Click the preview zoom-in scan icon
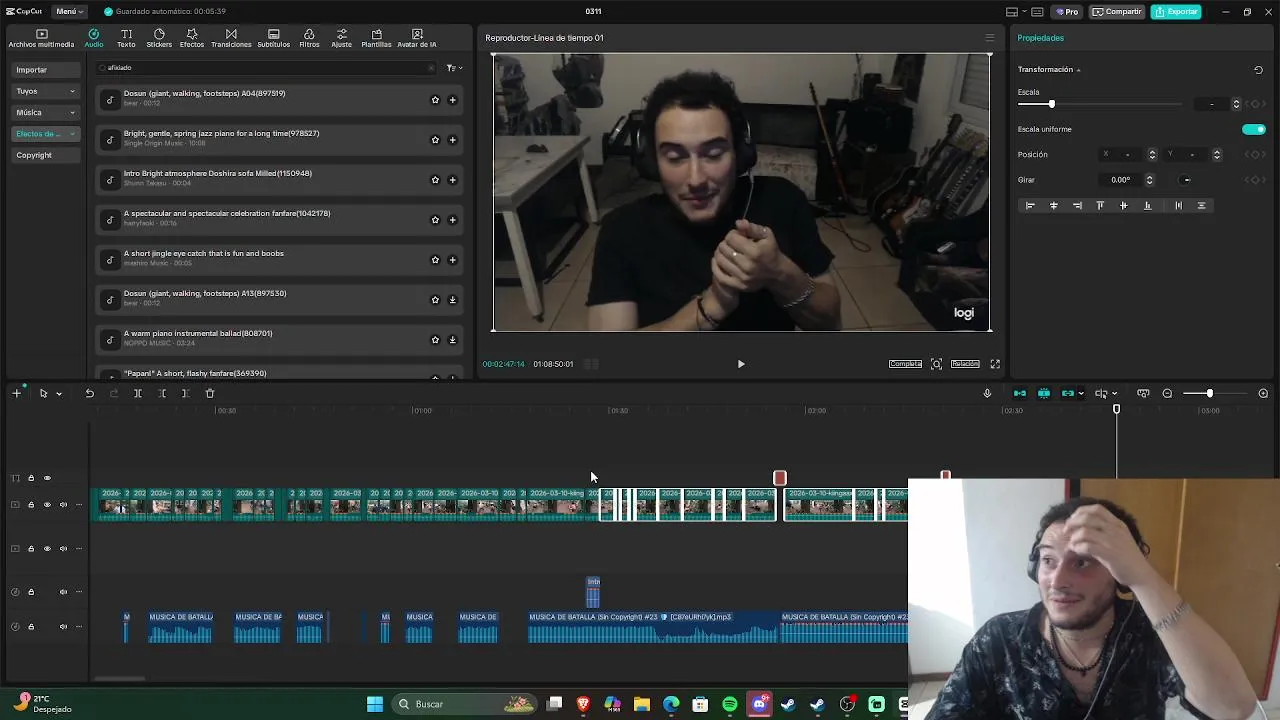Viewport: 1280px width, 720px height. click(x=936, y=364)
